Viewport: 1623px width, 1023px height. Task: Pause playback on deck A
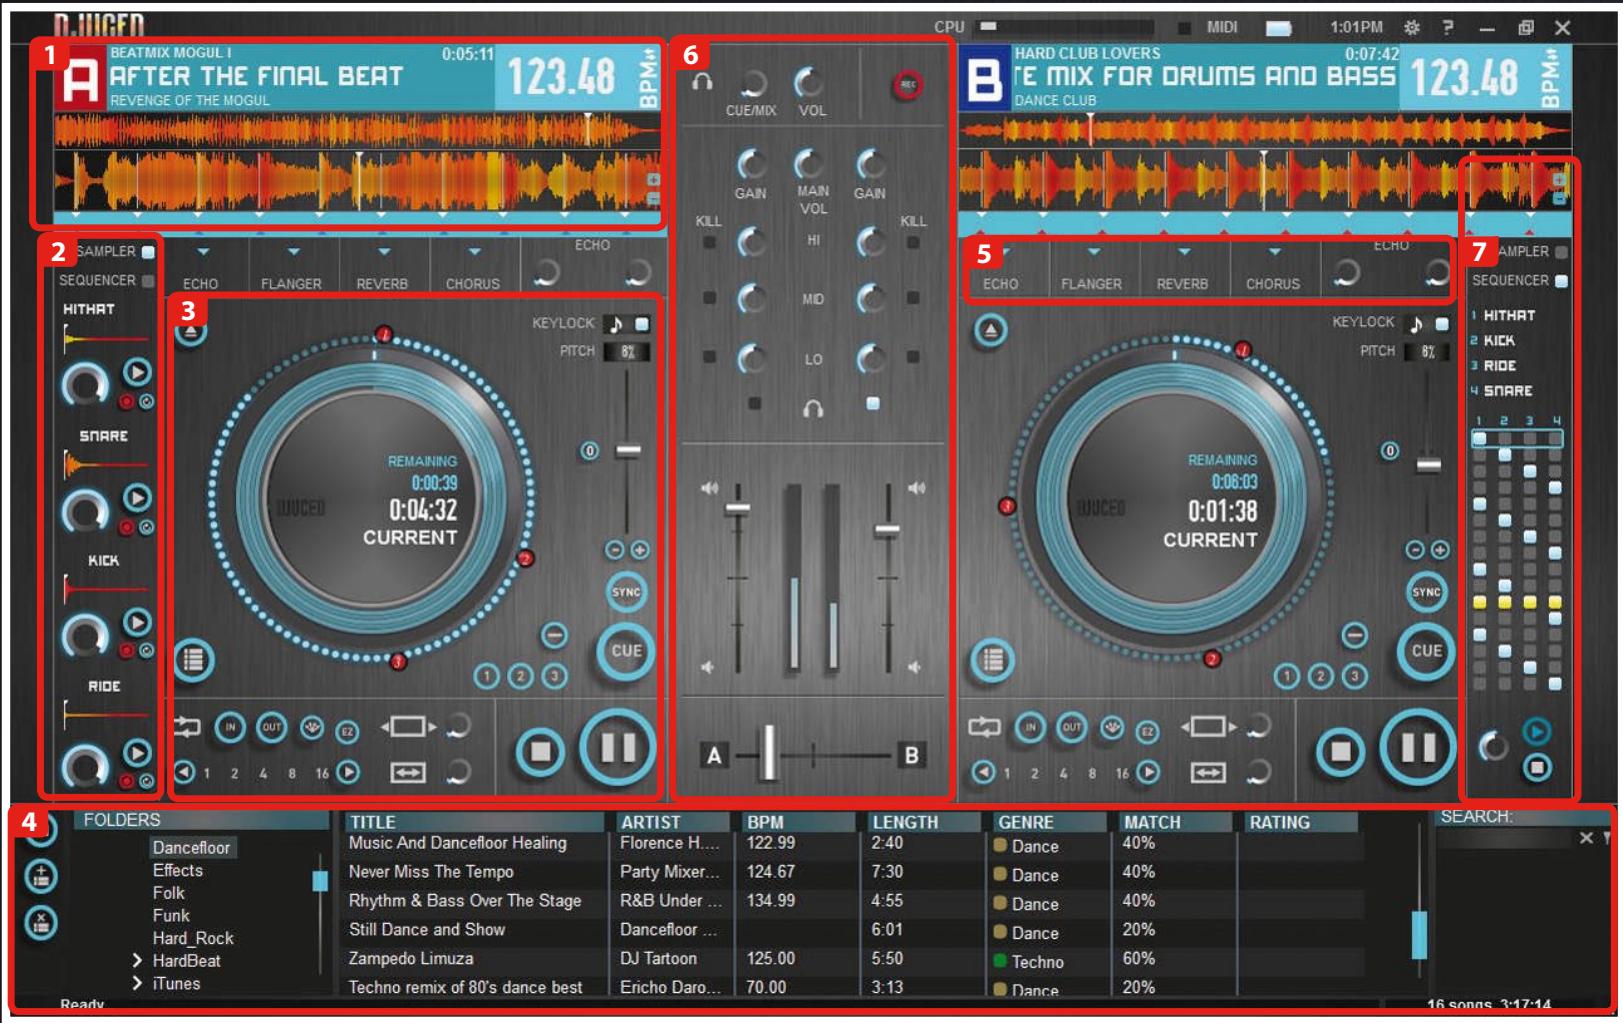(x=617, y=748)
